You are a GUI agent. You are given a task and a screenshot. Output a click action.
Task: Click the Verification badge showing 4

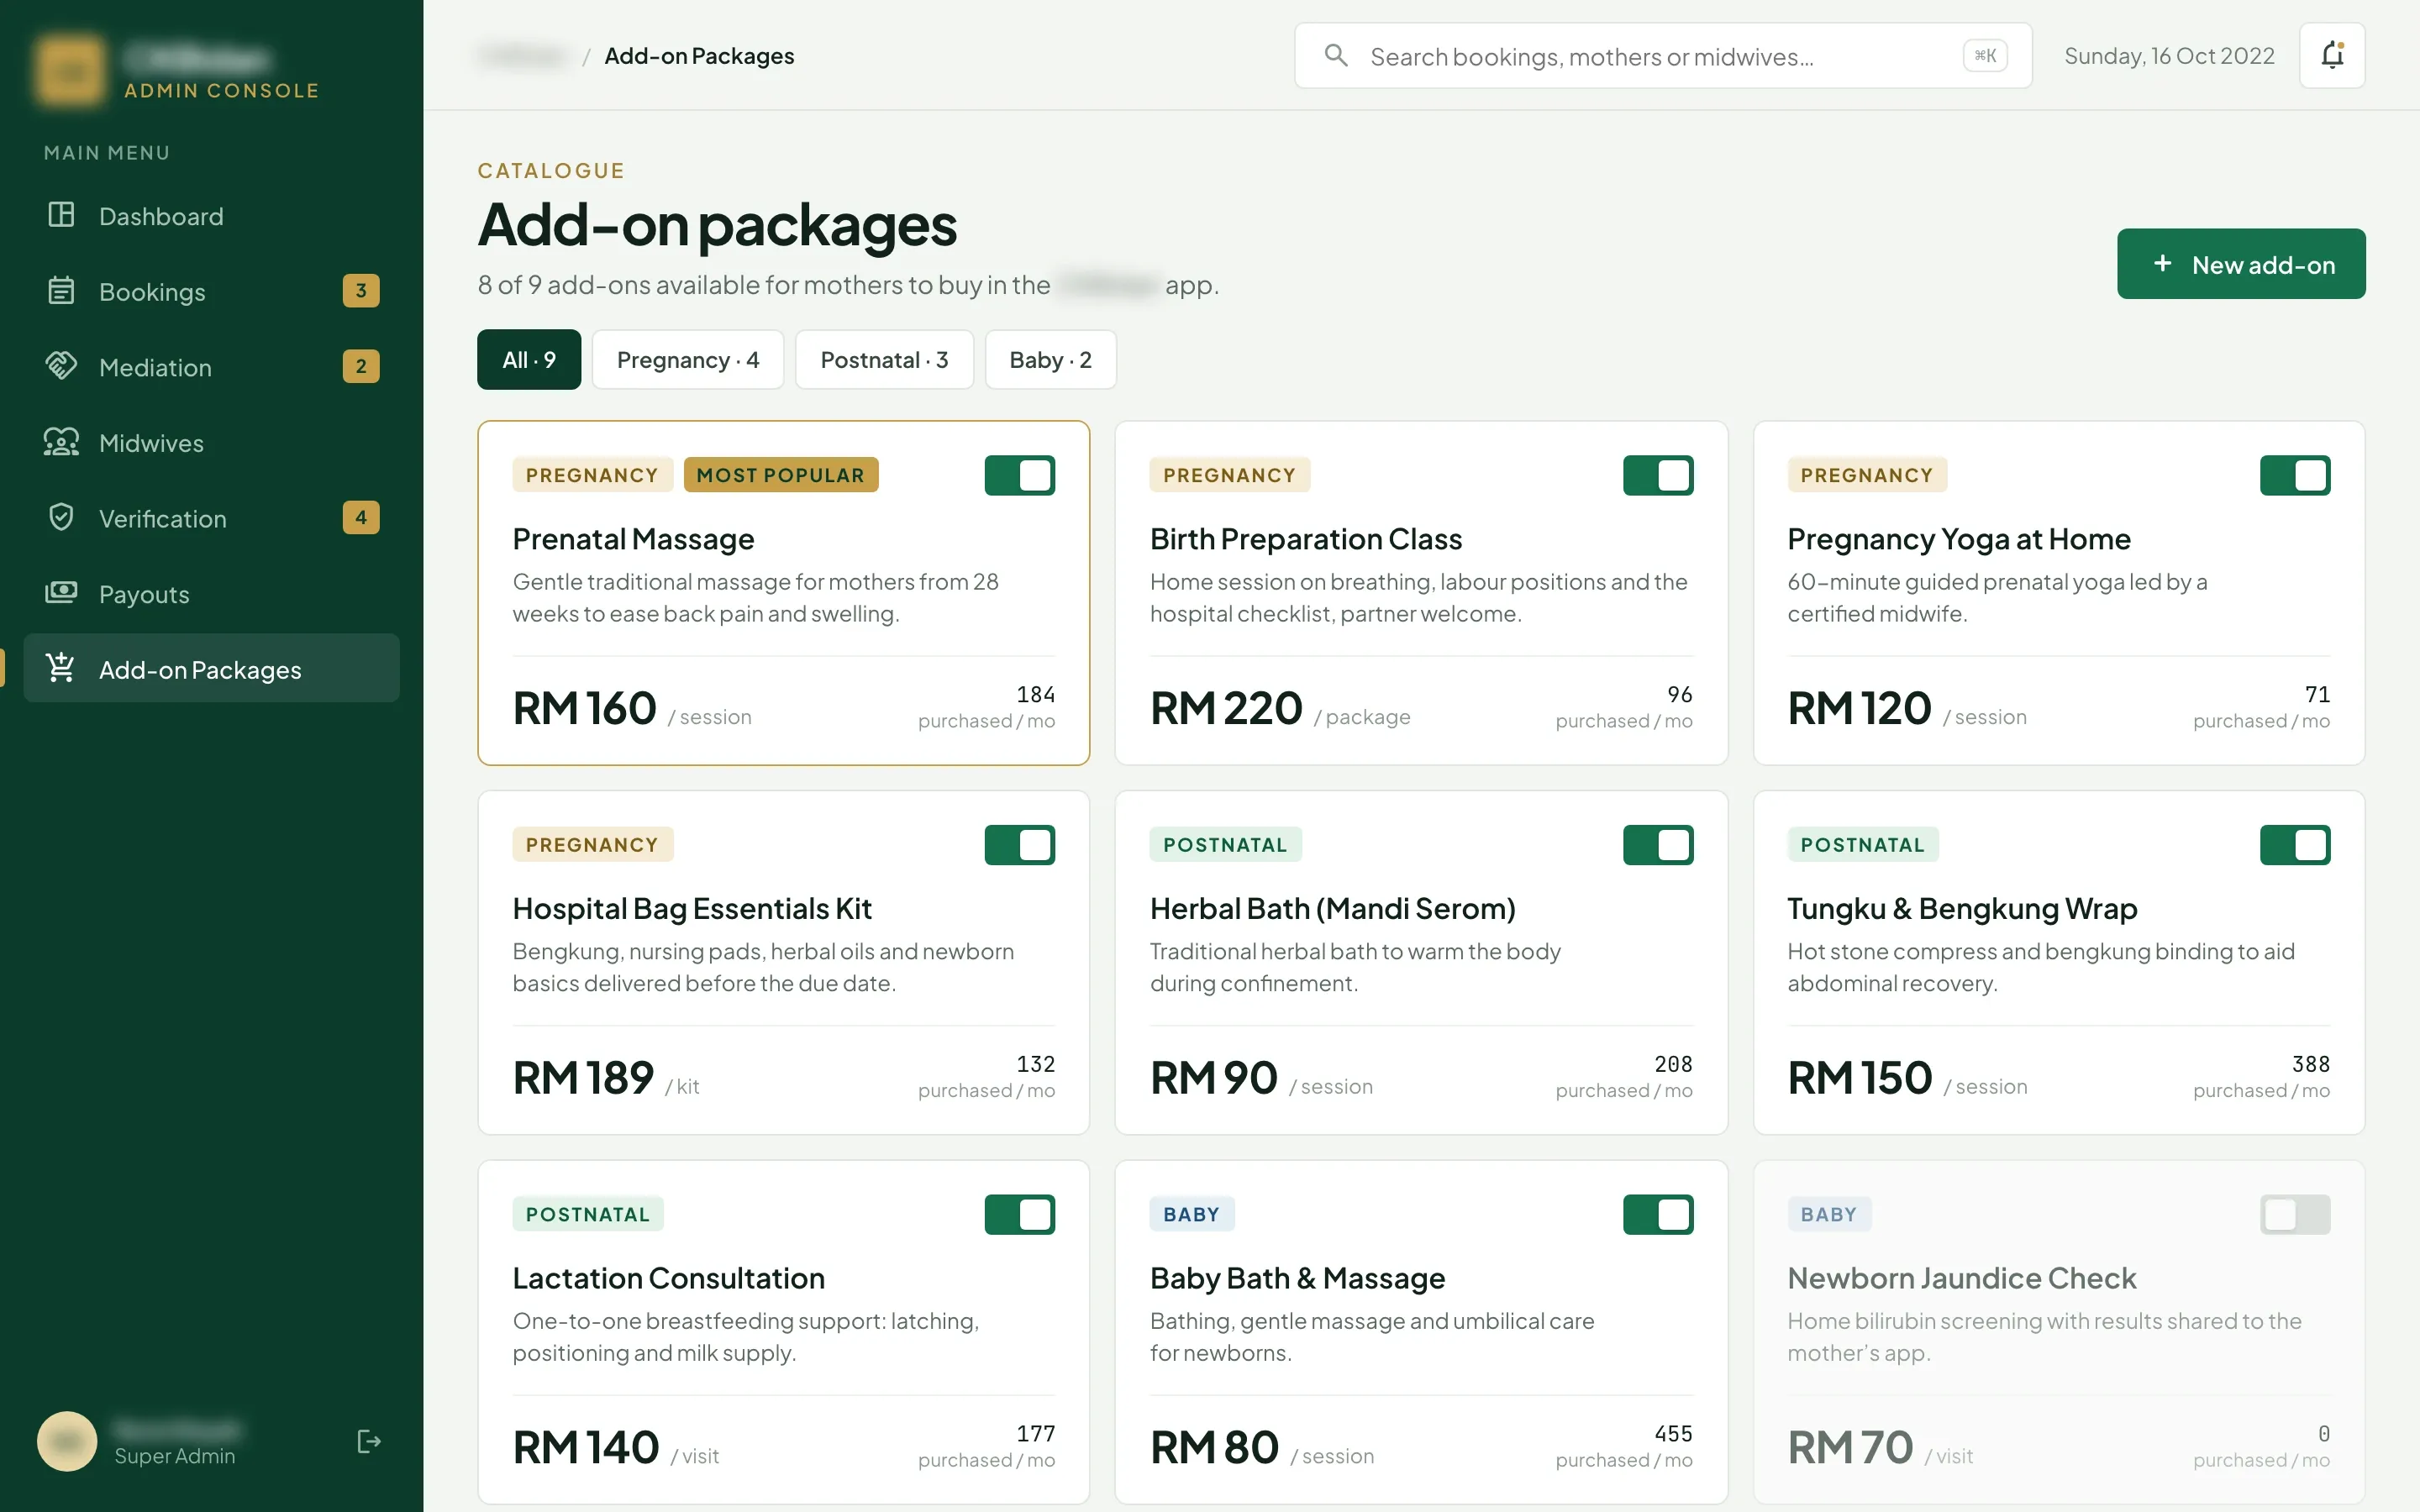point(361,517)
